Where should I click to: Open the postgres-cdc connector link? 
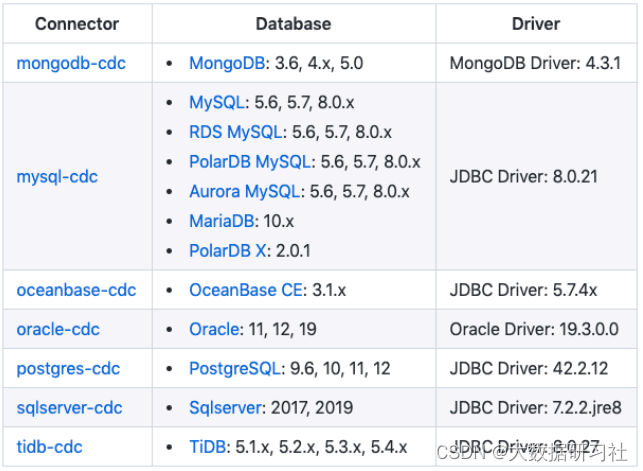[68, 369]
